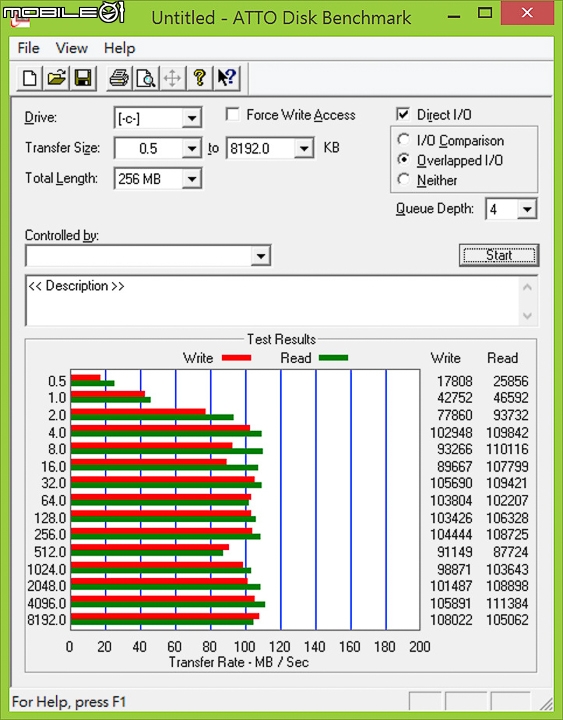563x720 pixels.
Task: Select the I/O Comparison radio button
Action: (403, 139)
